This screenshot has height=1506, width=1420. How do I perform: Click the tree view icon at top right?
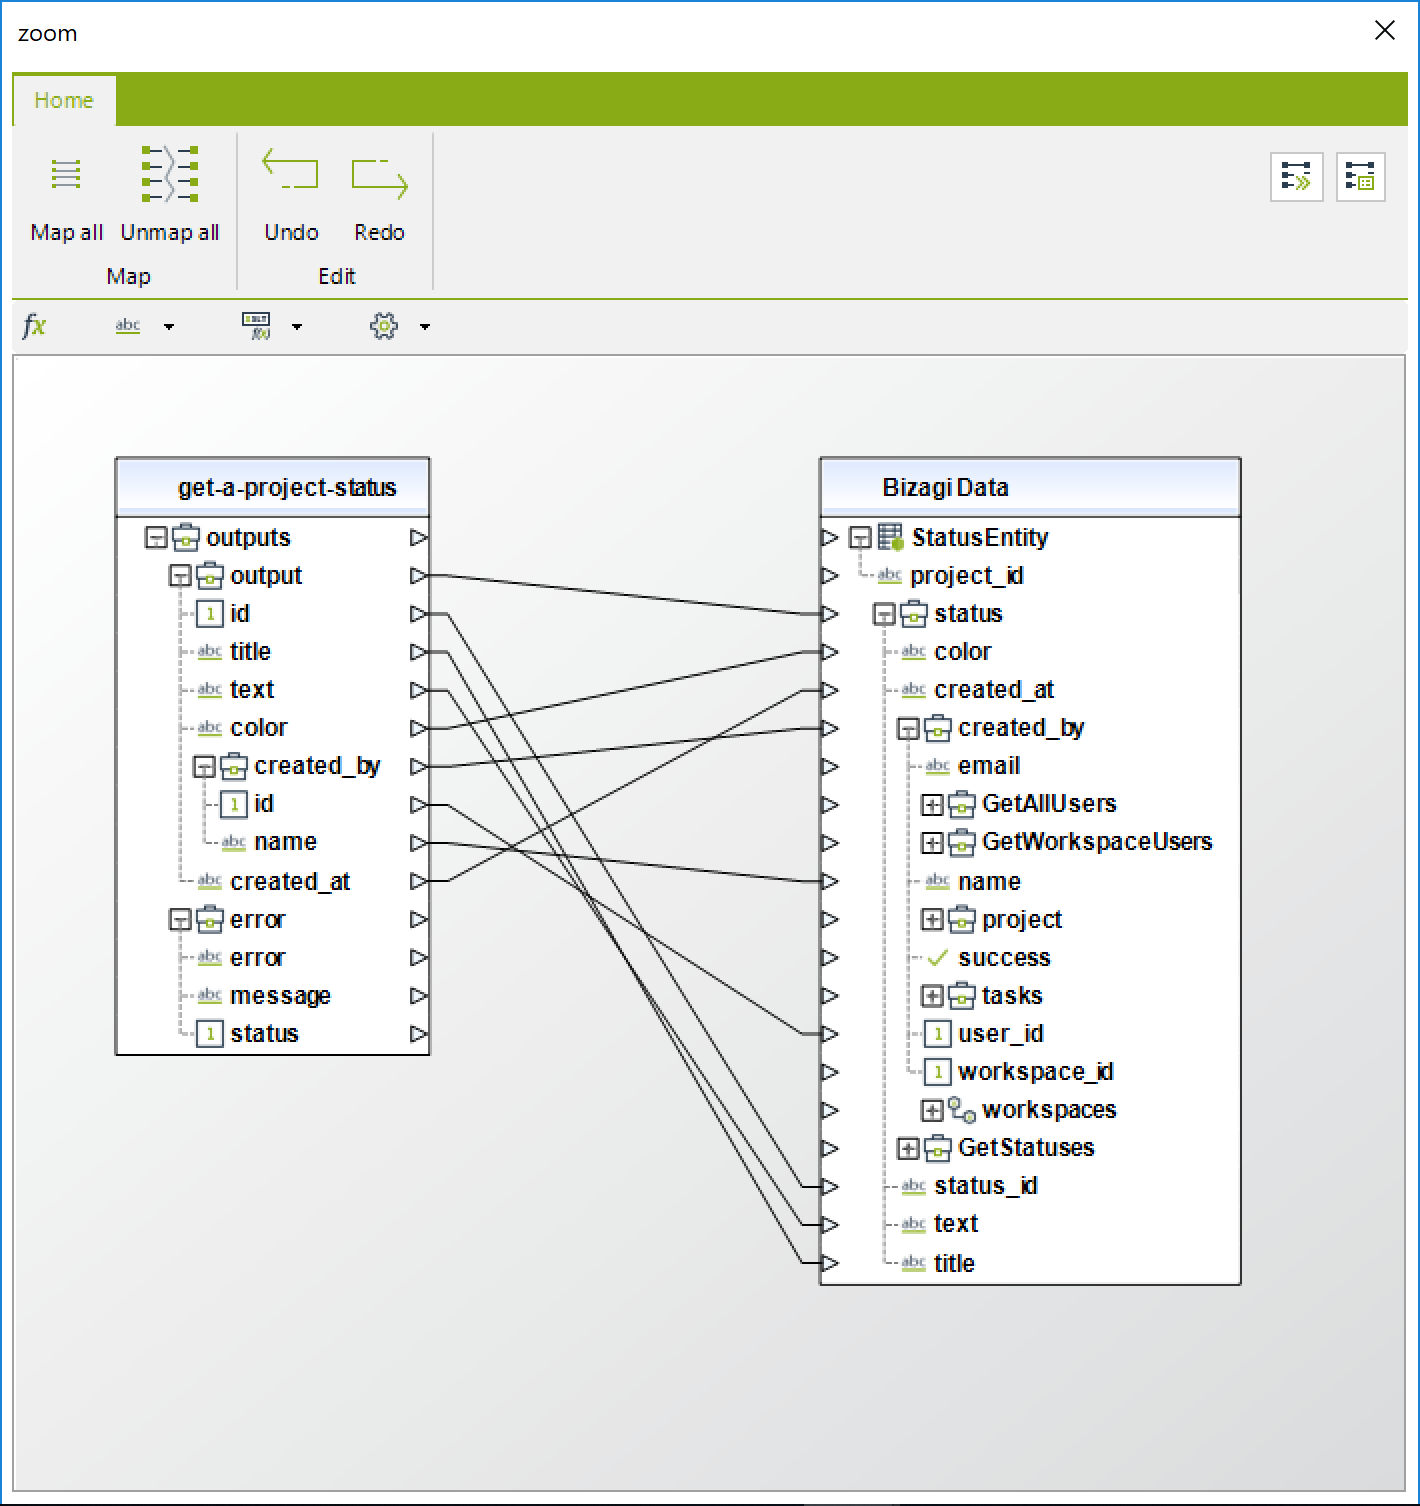[x=1360, y=178]
